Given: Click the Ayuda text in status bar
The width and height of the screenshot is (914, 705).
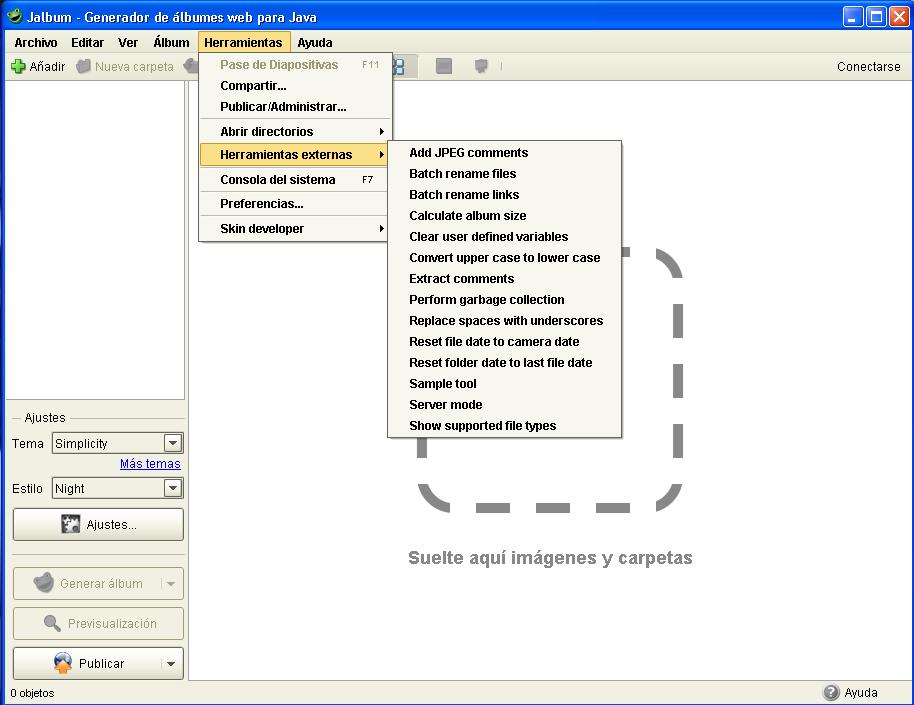Looking at the screenshot, I should pos(861,692).
